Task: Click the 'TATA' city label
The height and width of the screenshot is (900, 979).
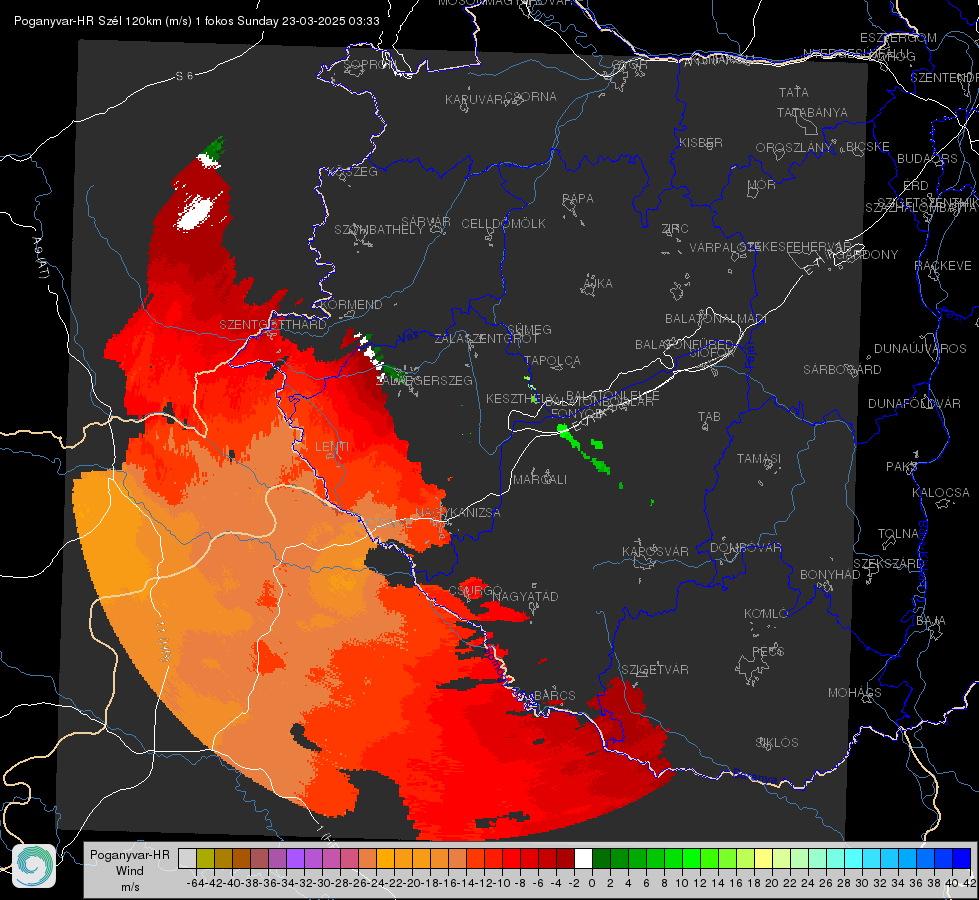Action: pyautogui.click(x=794, y=92)
